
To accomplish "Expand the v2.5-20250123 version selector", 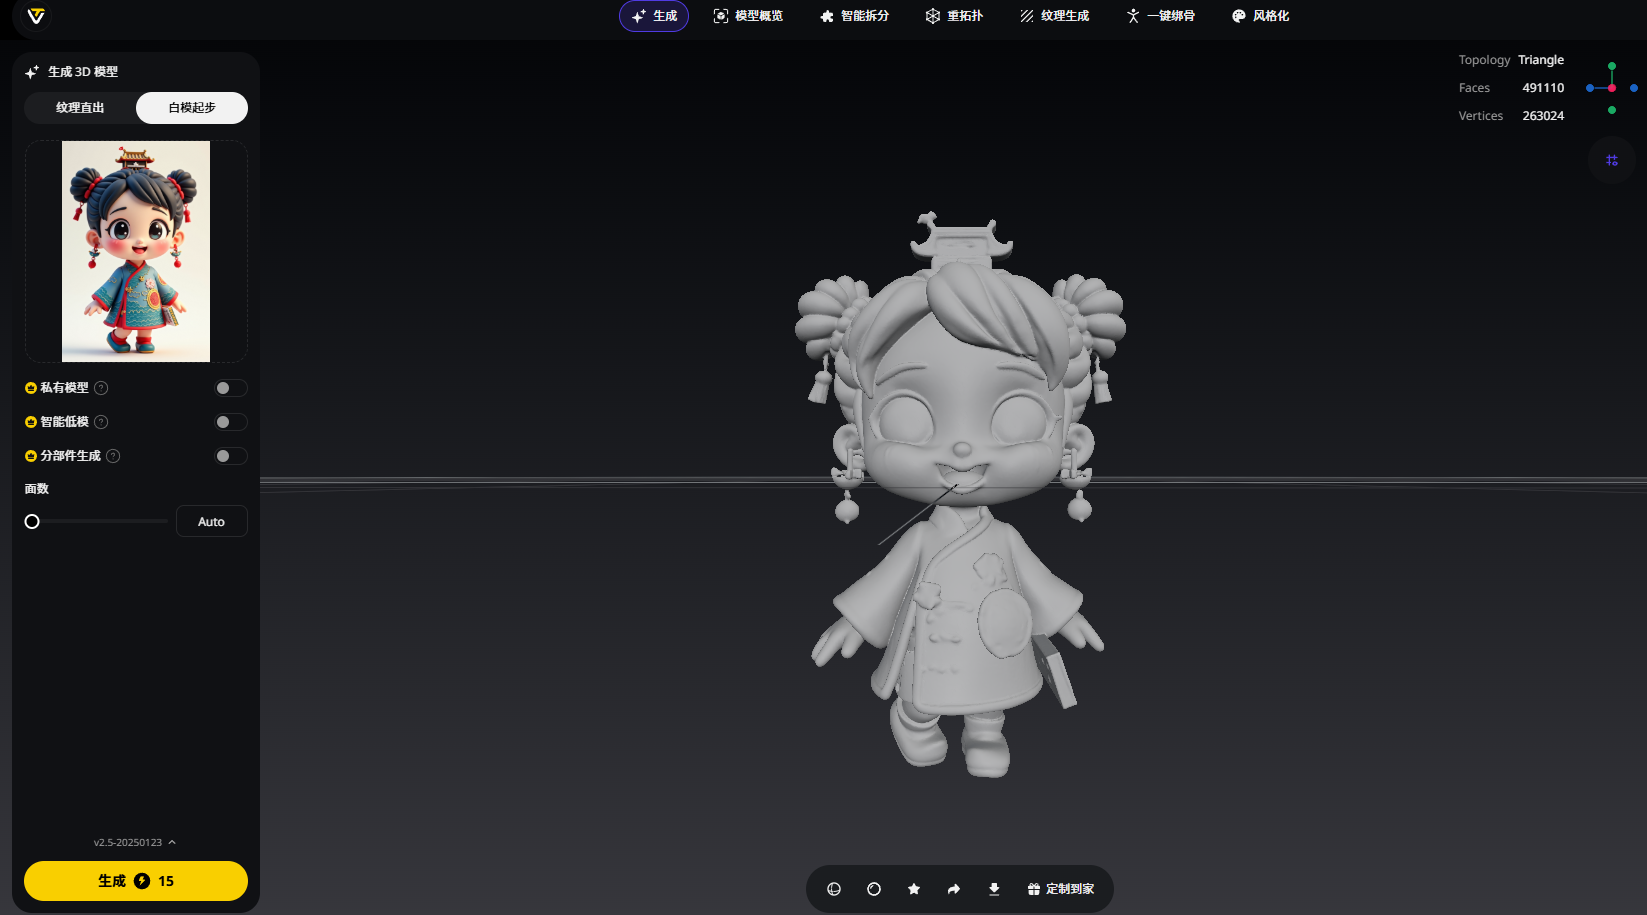I will (135, 843).
